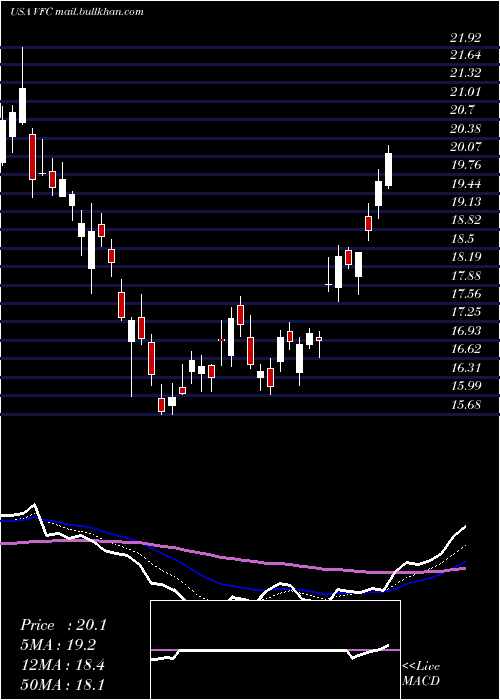The width and height of the screenshot is (500, 700).
Task: Click the 21.01 price label
Action: point(465,92)
